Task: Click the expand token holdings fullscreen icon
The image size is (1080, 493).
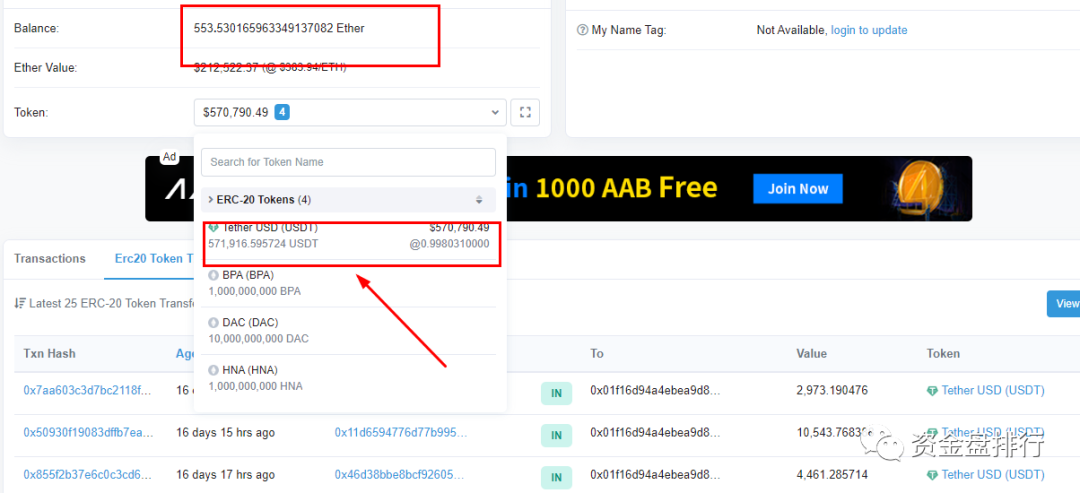Action: click(525, 112)
